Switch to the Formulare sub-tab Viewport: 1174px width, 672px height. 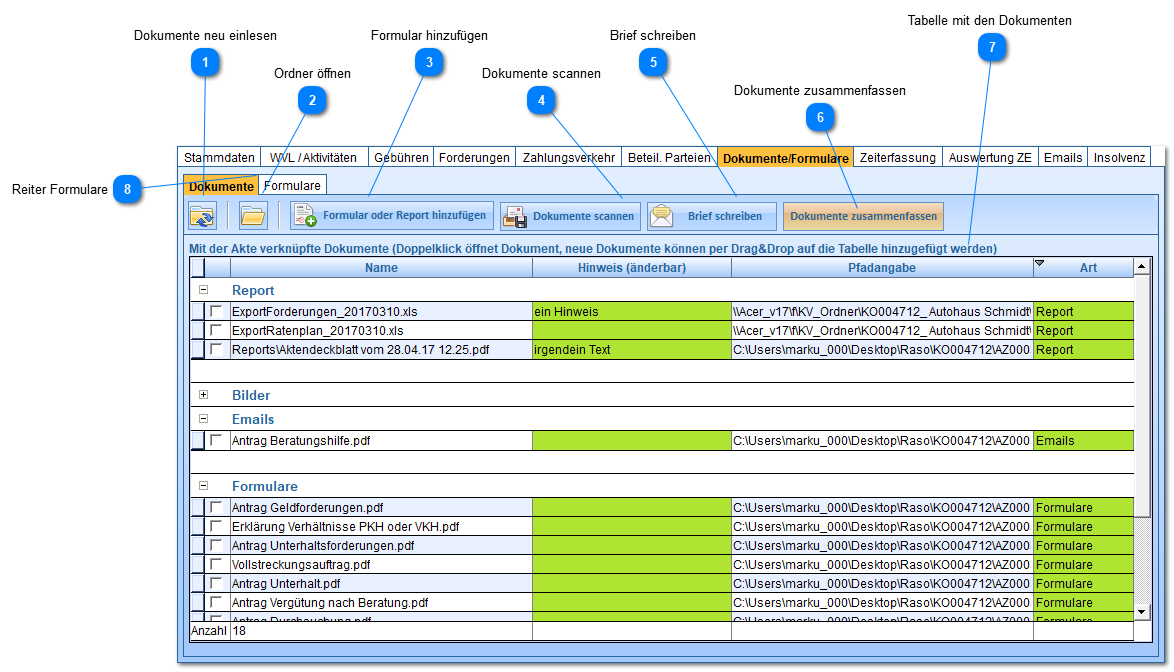292,186
